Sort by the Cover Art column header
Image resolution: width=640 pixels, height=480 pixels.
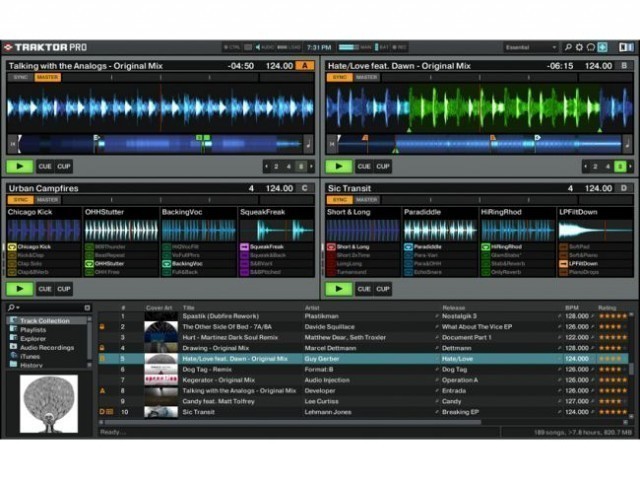click(159, 307)
